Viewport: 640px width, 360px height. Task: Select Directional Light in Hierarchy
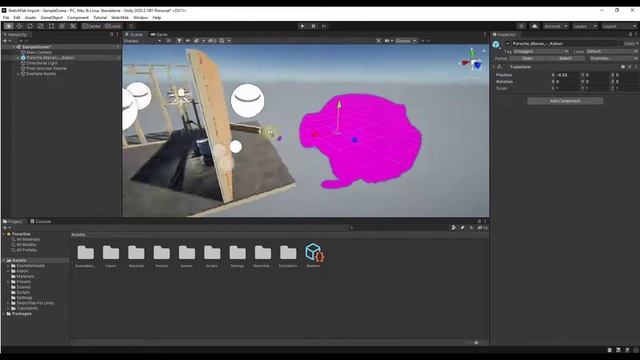pyautogui.click(x=42, y=63)
